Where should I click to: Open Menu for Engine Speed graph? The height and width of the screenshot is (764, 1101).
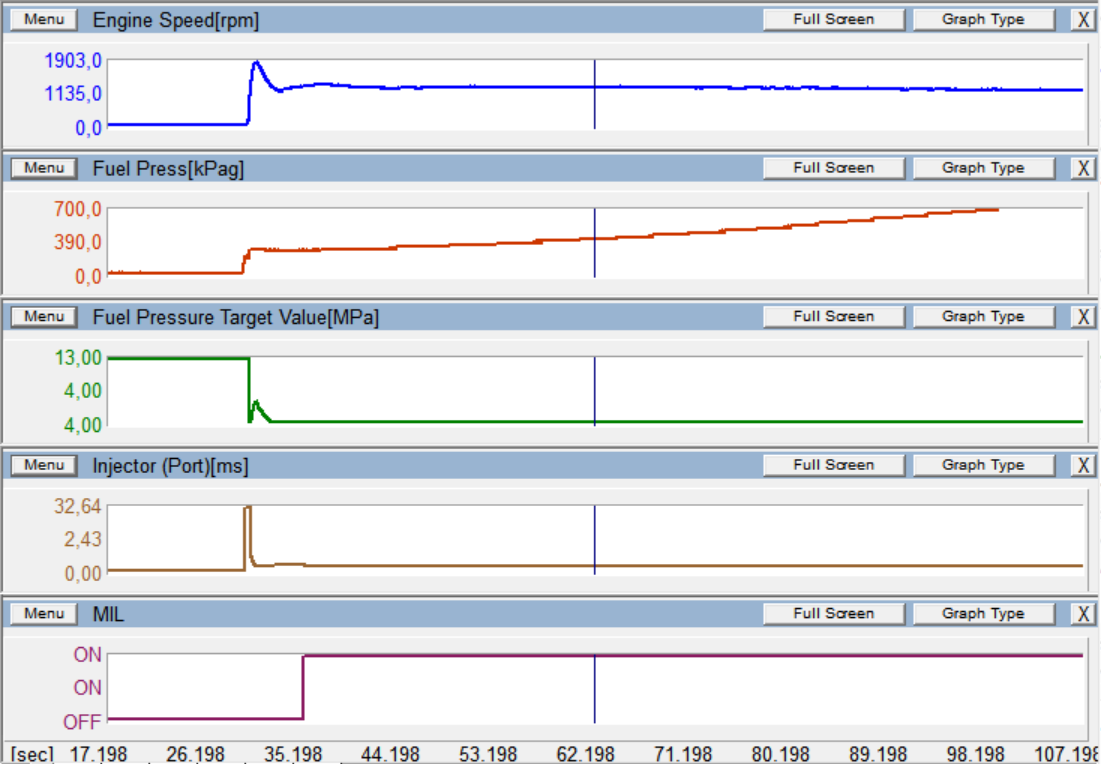(x=44, y=20)
